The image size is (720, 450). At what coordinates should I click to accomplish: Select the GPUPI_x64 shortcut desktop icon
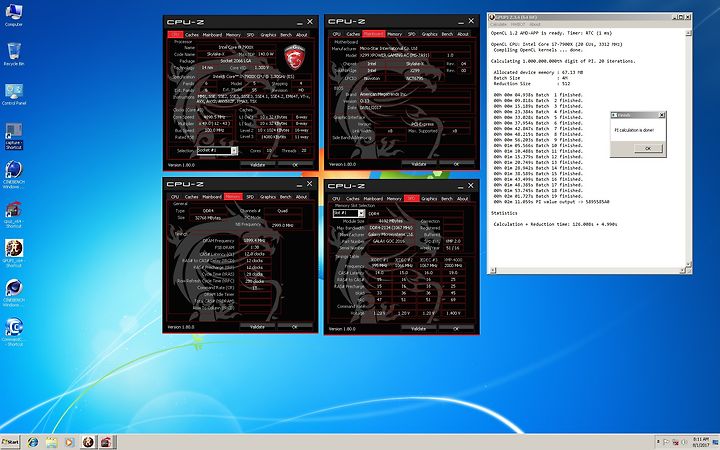click(13, 253)
